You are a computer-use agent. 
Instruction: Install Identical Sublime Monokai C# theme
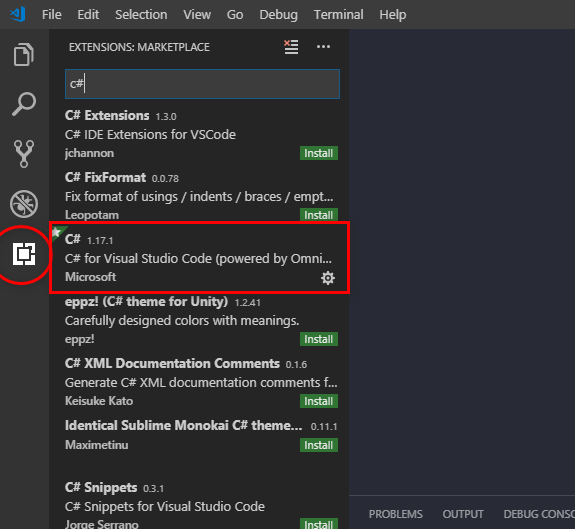coord(319,445)
